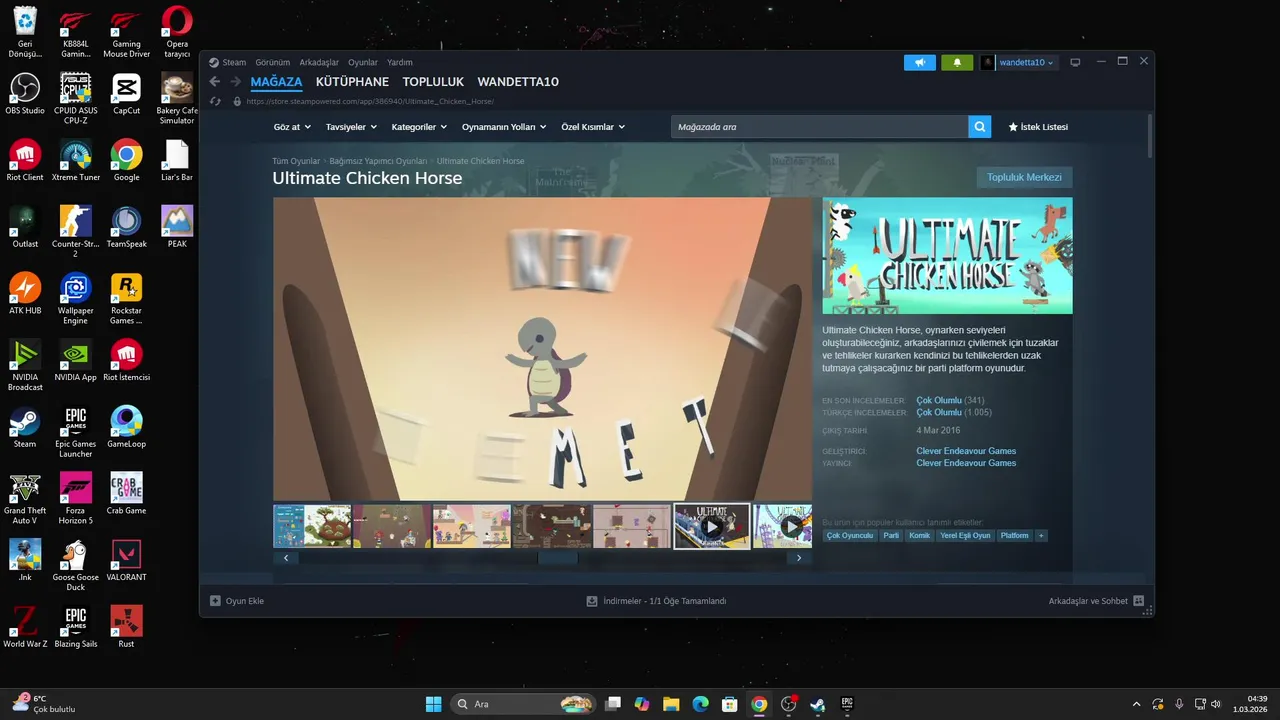This screenshot has width=1280, height=720.
Task: Open the Yardım menu
Action: [x=400, y=62]
